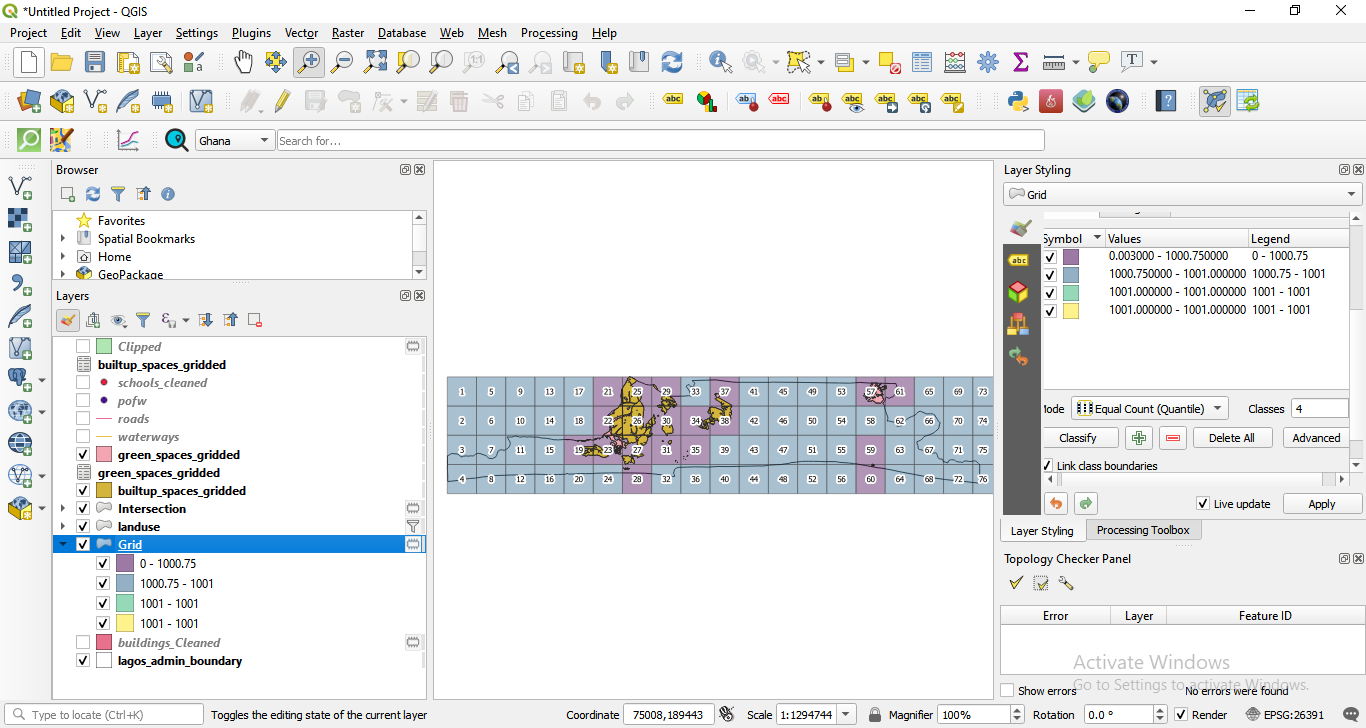Open the Raster menu
This screenshot has width=1366, height=728.
348,33
